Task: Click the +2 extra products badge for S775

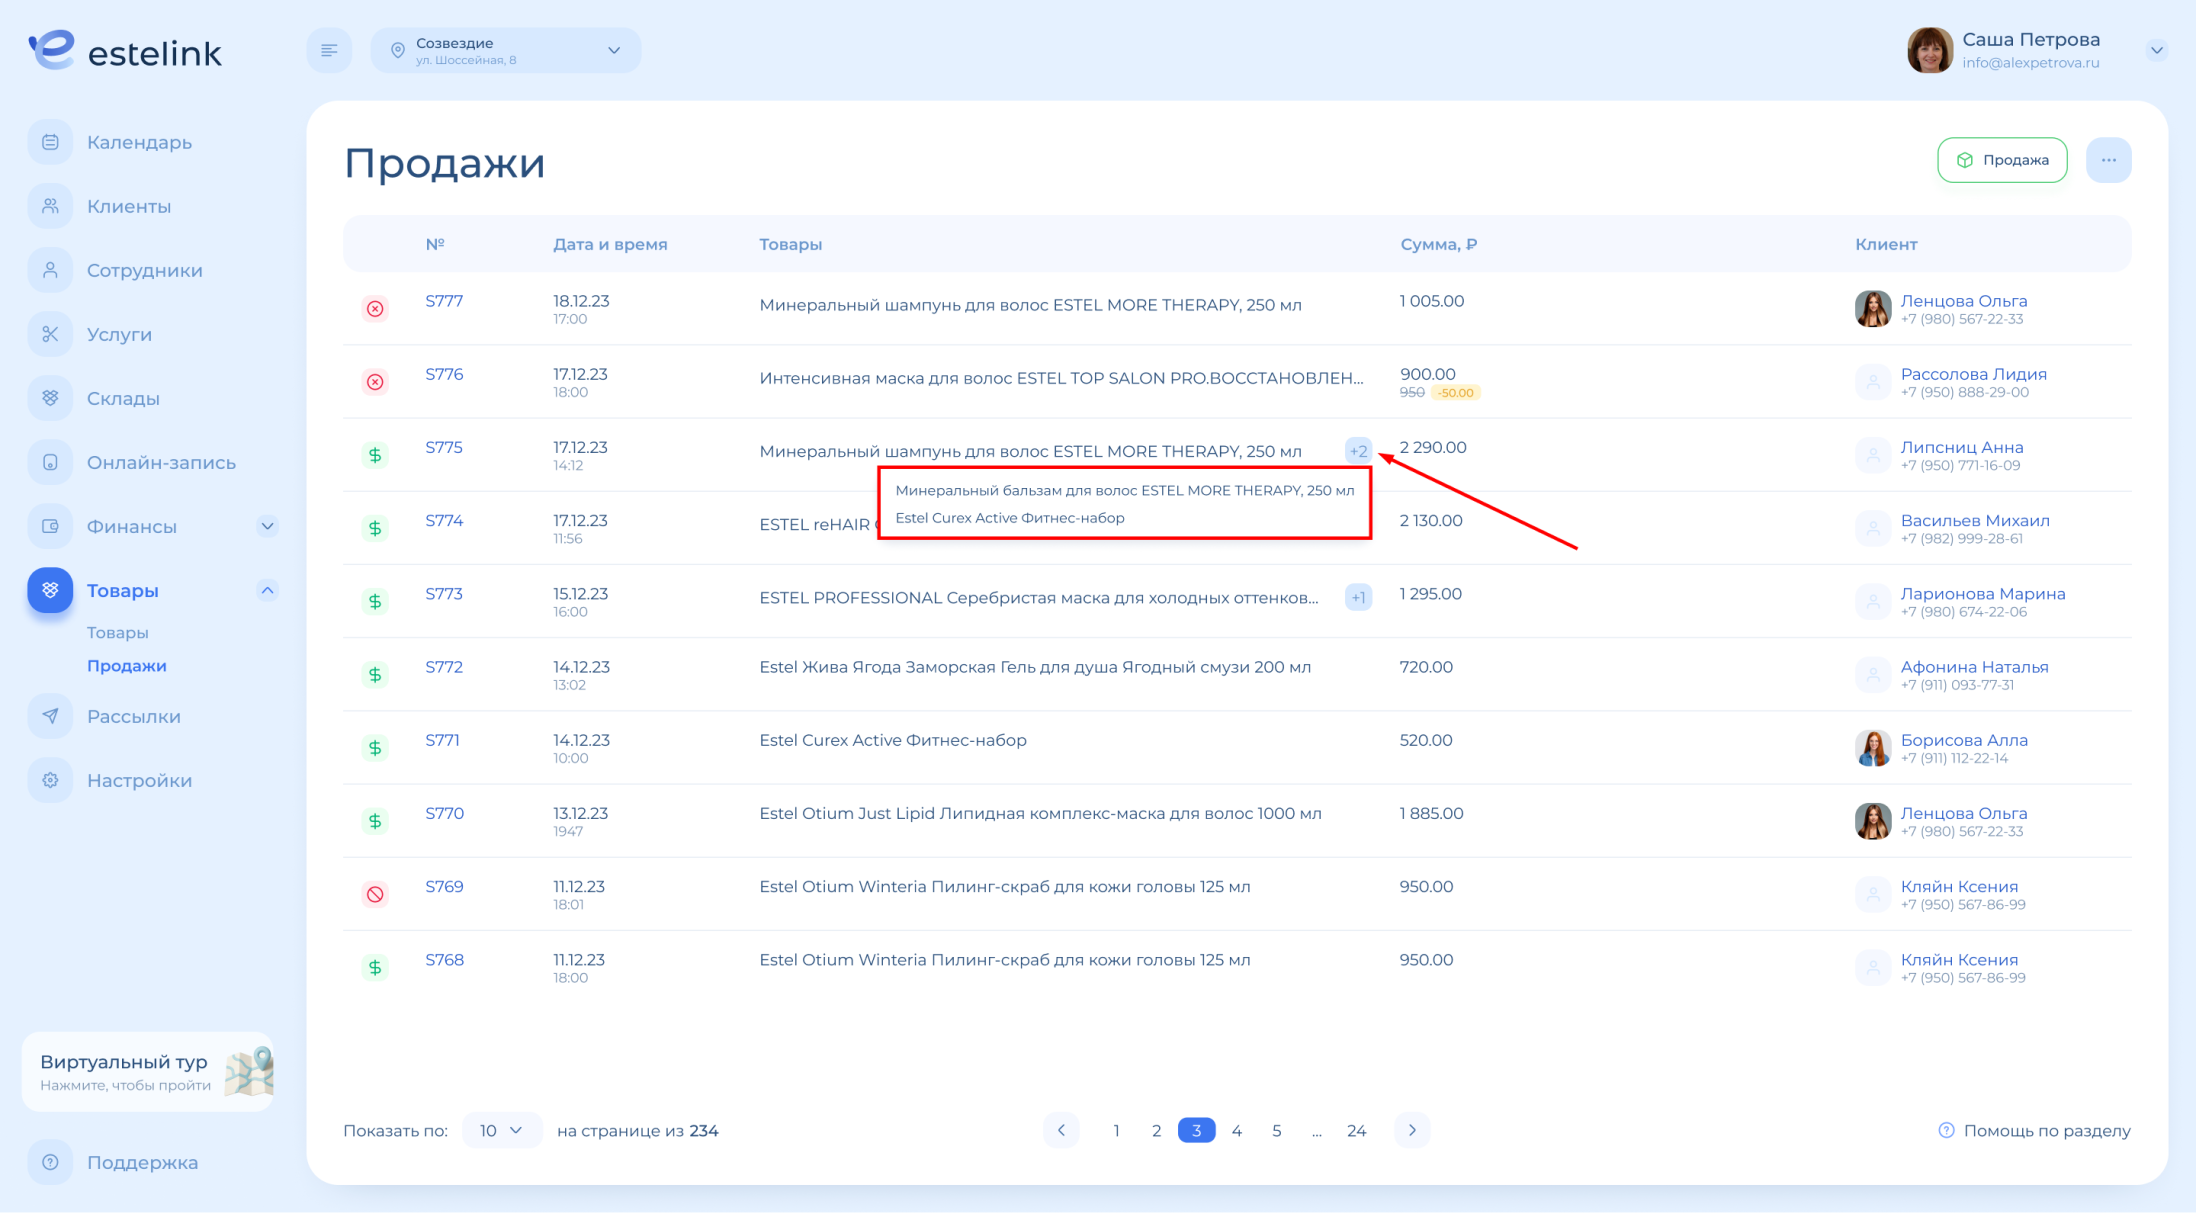Action: point(1358,451)
